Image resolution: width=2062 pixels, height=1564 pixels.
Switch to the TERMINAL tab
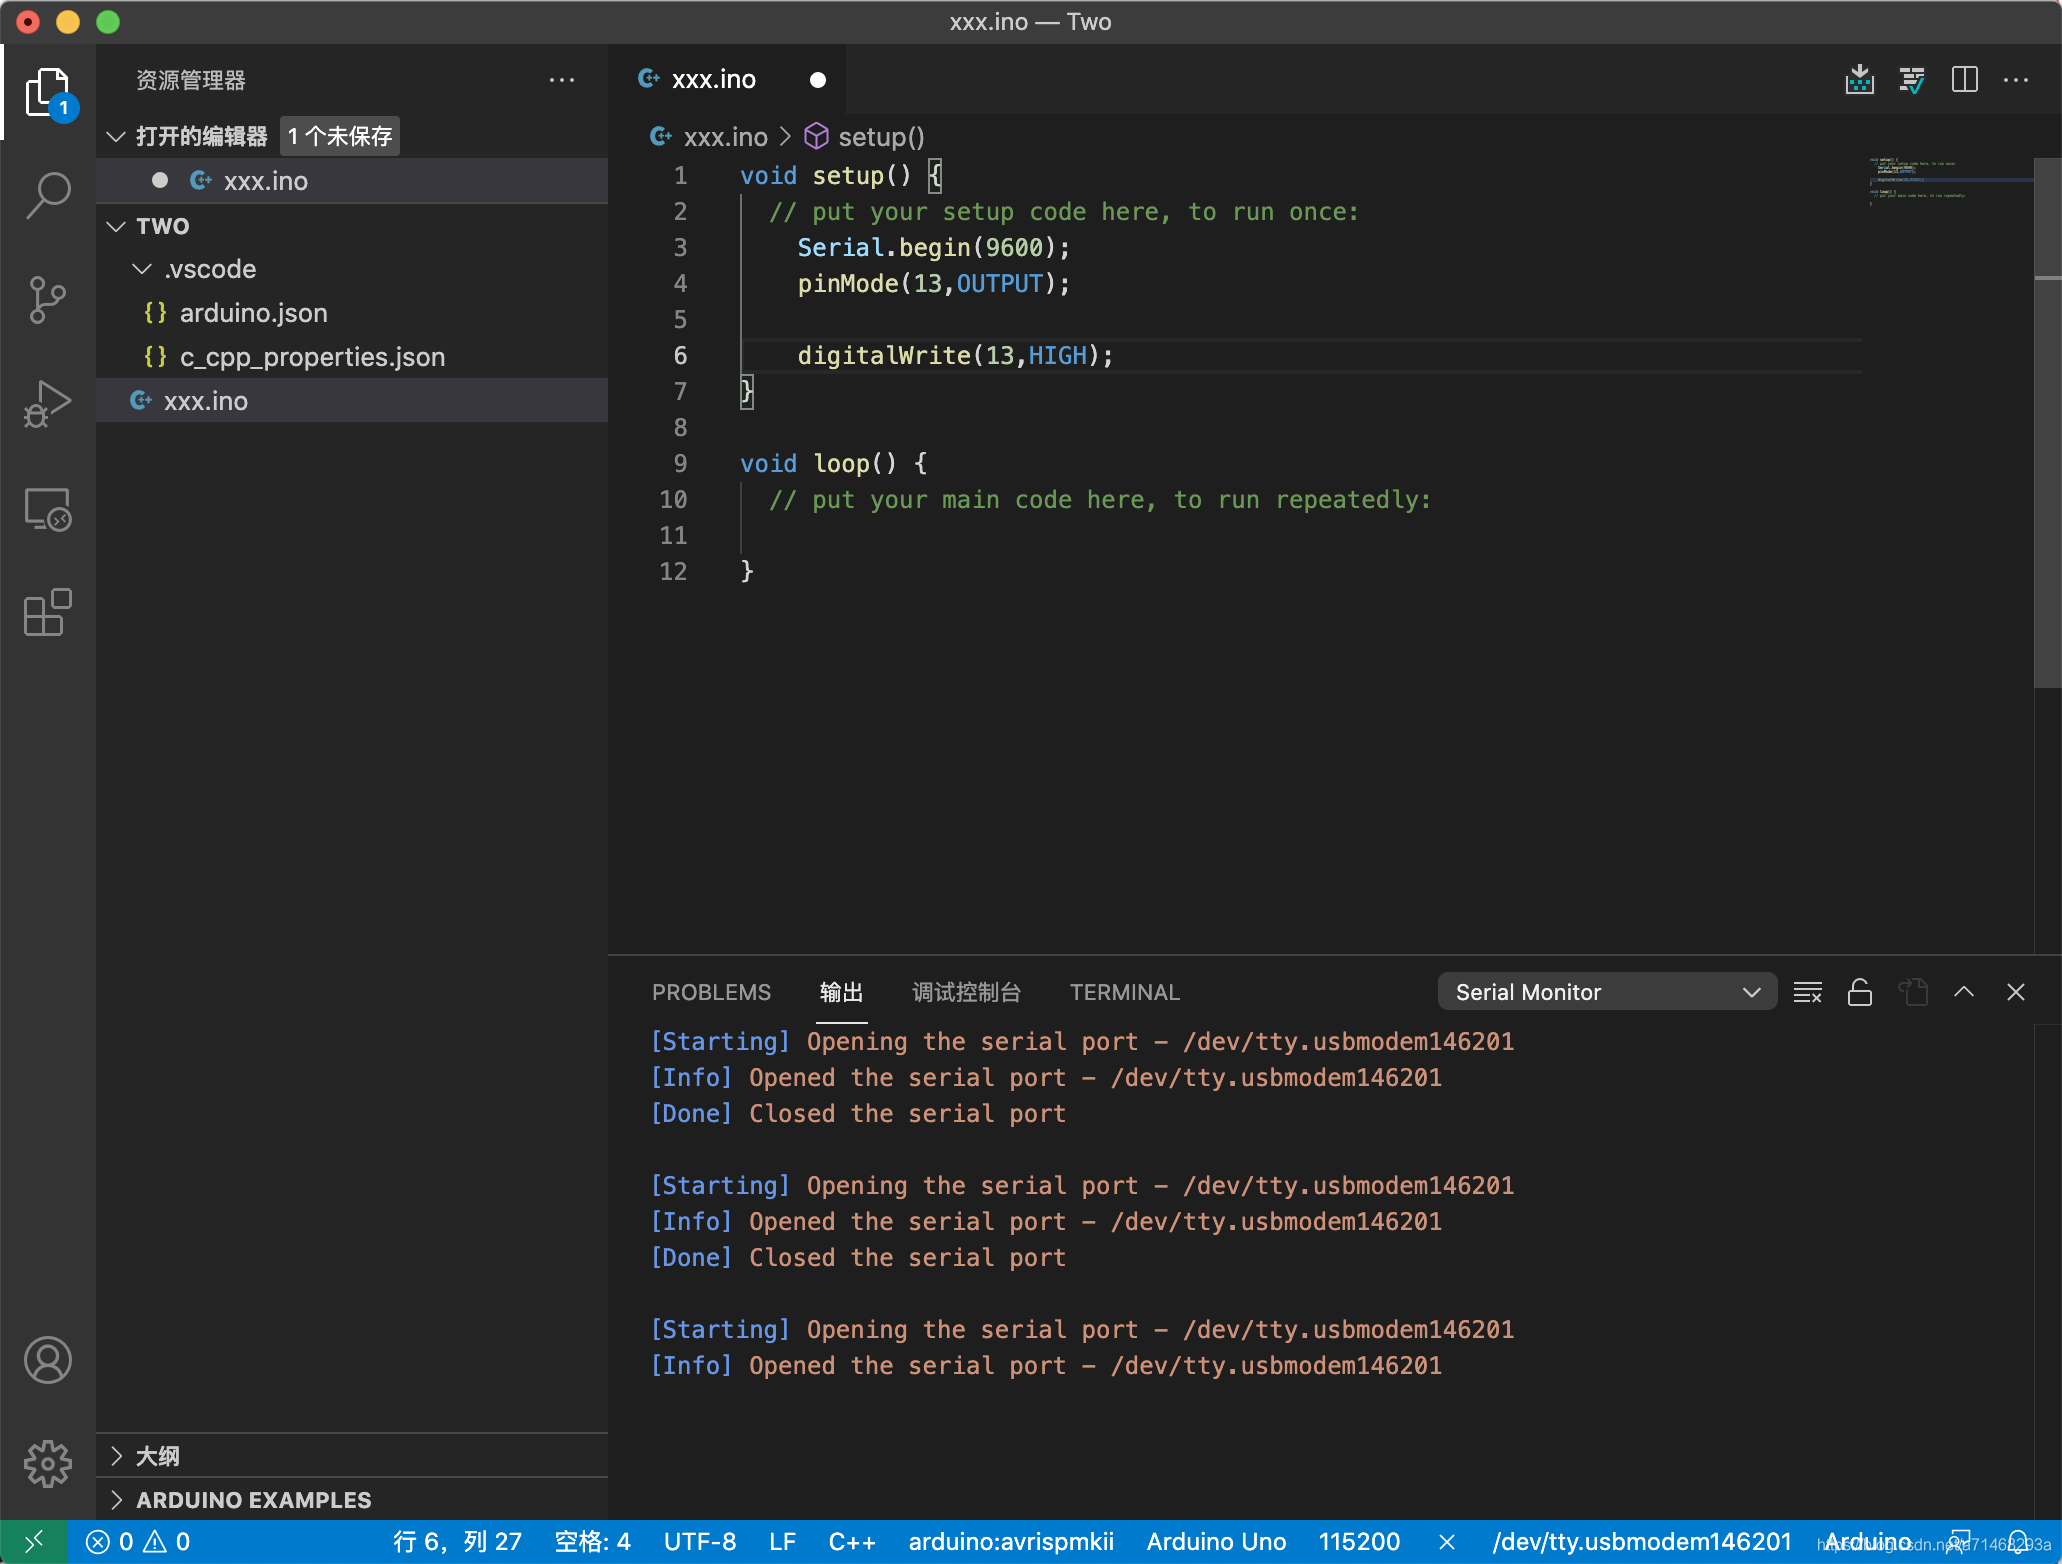(1124, 992)
